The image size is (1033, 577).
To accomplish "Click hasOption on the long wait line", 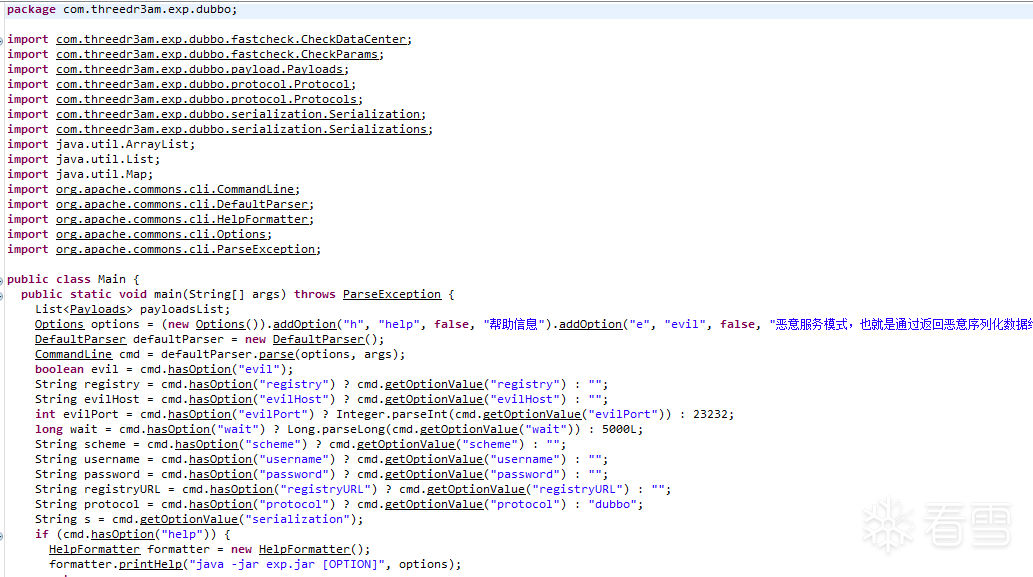I will pyautogui.click(x=179, y=429).
